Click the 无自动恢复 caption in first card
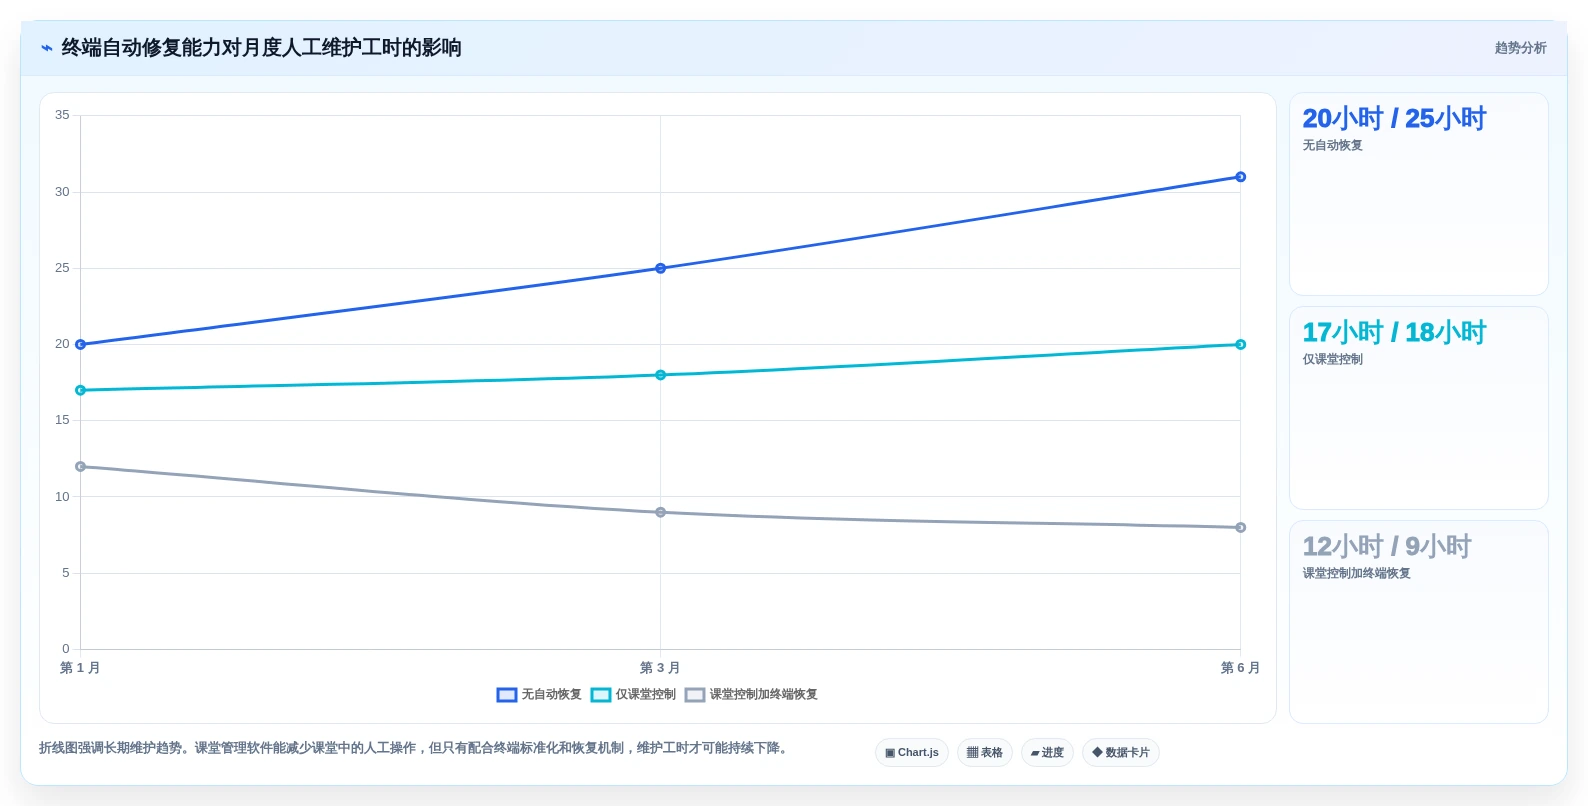Image resolution: width=1588 pixels, height=806 pixels. pyautogui.click(x=1332, y=146)
